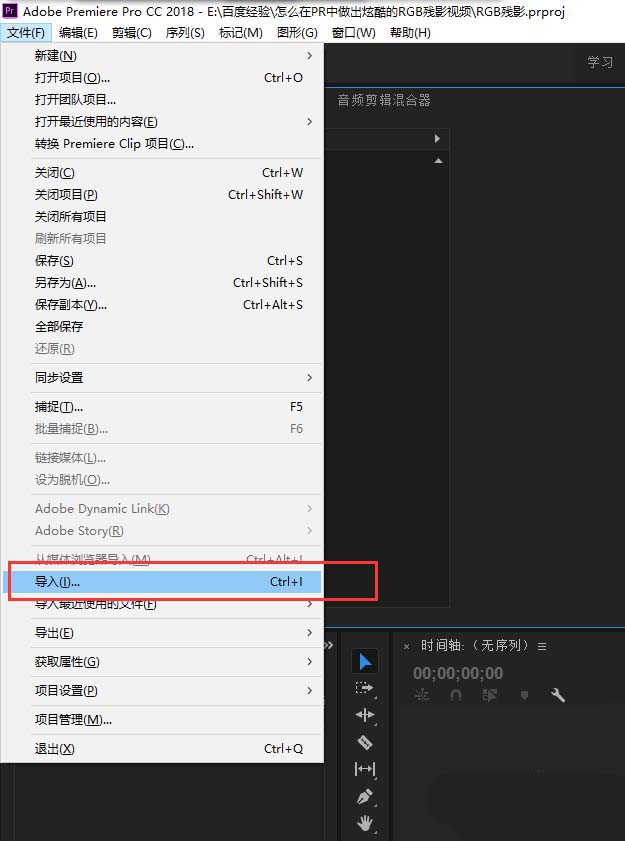The width and height of the screenshot is (625, 841).
Task: Open timeline display settings wrench
Action: [x=558, y=696]
